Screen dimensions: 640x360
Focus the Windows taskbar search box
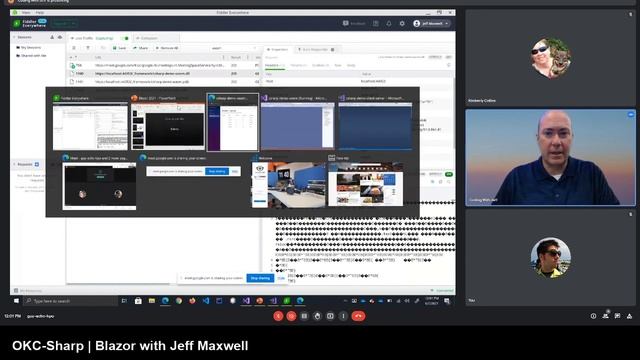[x=70, y=301]
